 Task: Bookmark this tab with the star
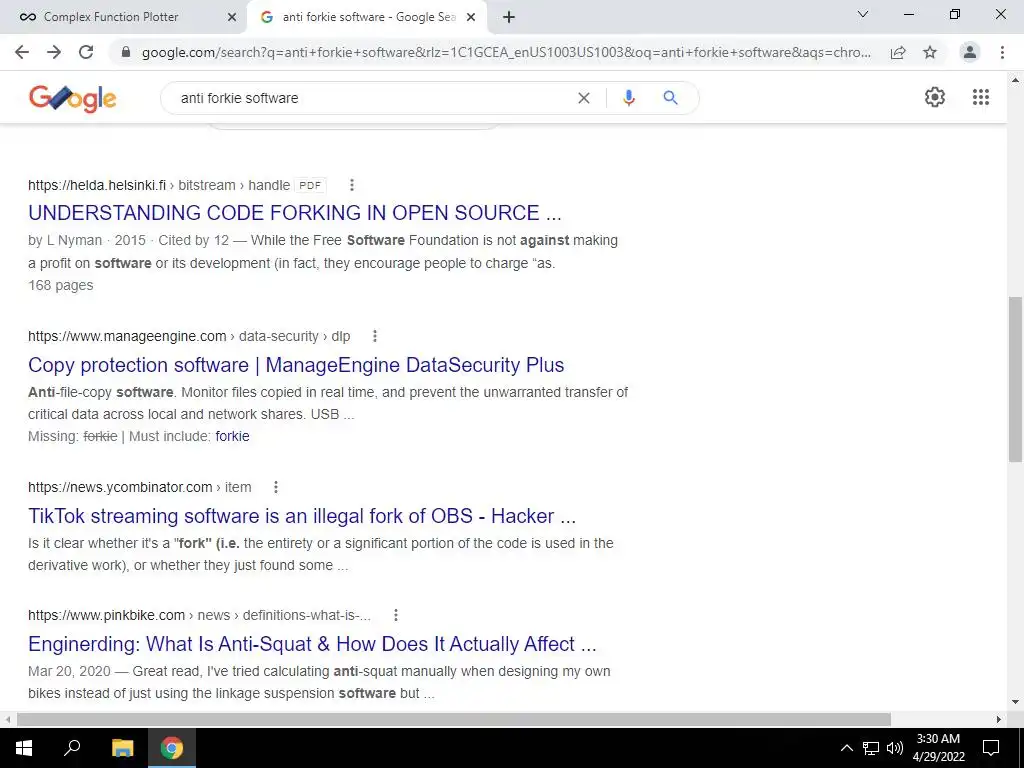coord(930,52)
